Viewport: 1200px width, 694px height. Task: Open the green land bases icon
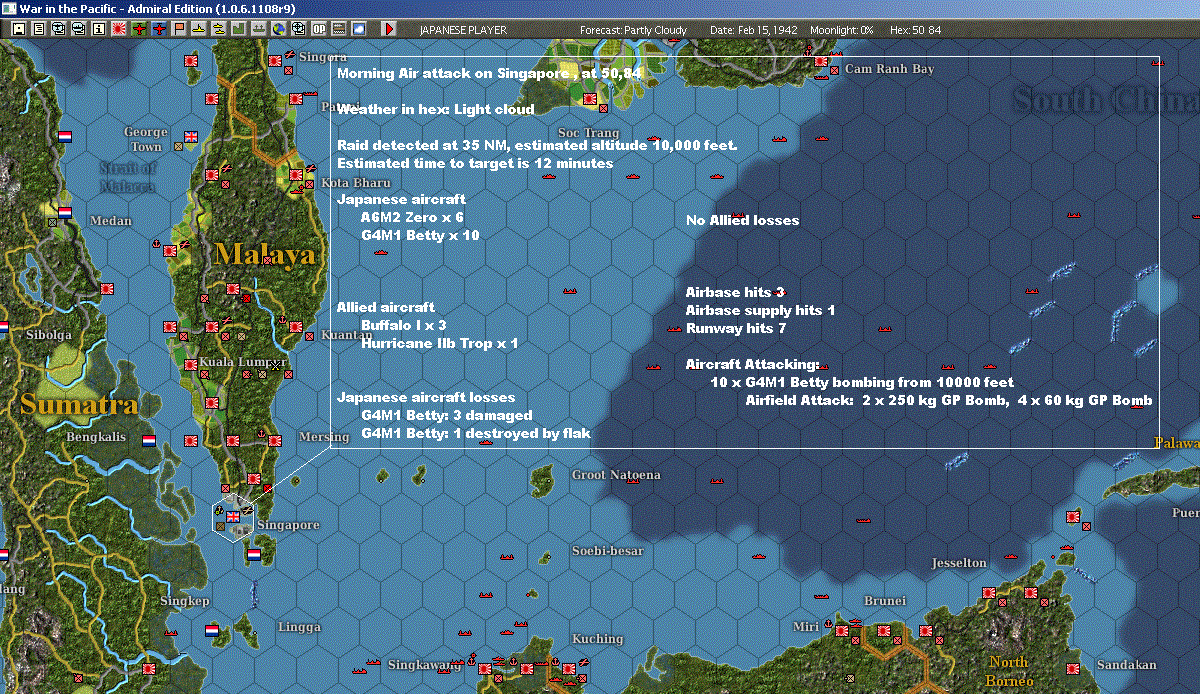[x=239, y=29]
